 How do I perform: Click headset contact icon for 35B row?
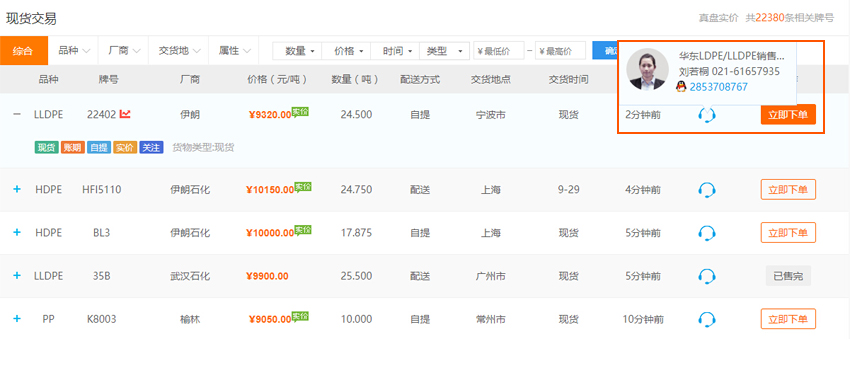pos(706,276)
